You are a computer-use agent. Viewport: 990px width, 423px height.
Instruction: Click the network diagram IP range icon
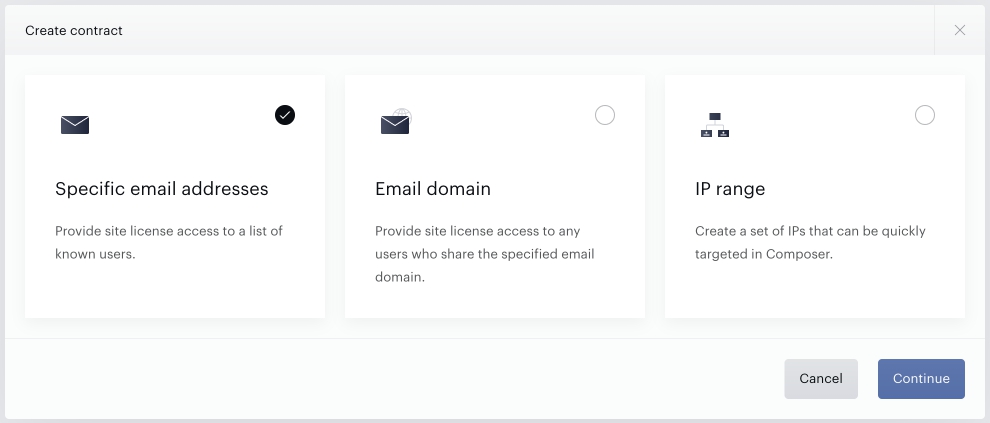(x=715, y=125)
